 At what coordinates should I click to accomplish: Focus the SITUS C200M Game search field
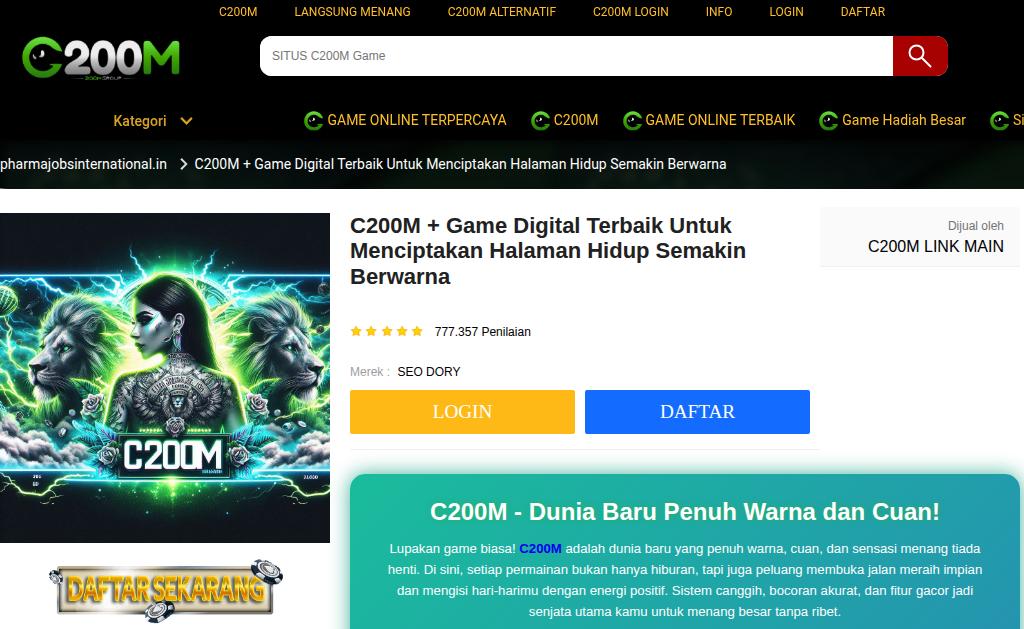coord(576,56)
